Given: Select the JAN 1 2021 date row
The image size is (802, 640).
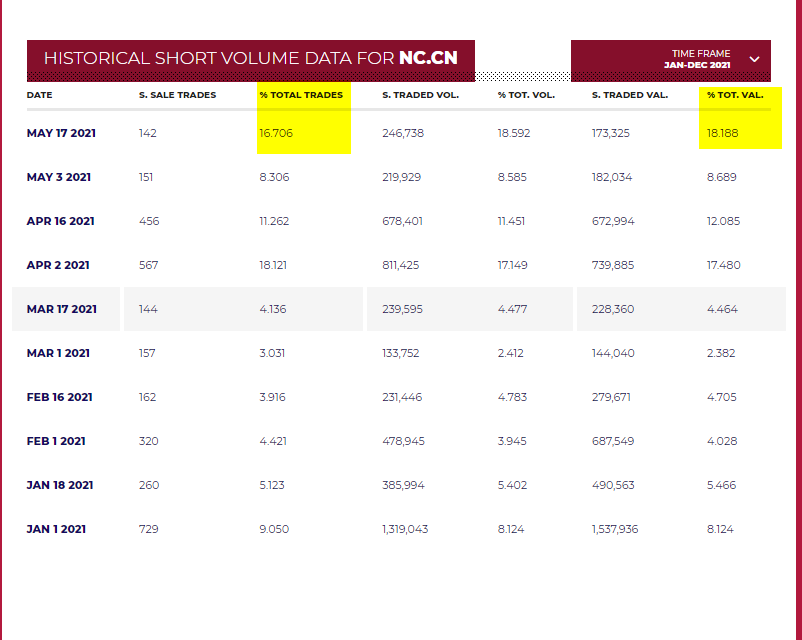Looking at the screenshot, I should pos(56,529).
